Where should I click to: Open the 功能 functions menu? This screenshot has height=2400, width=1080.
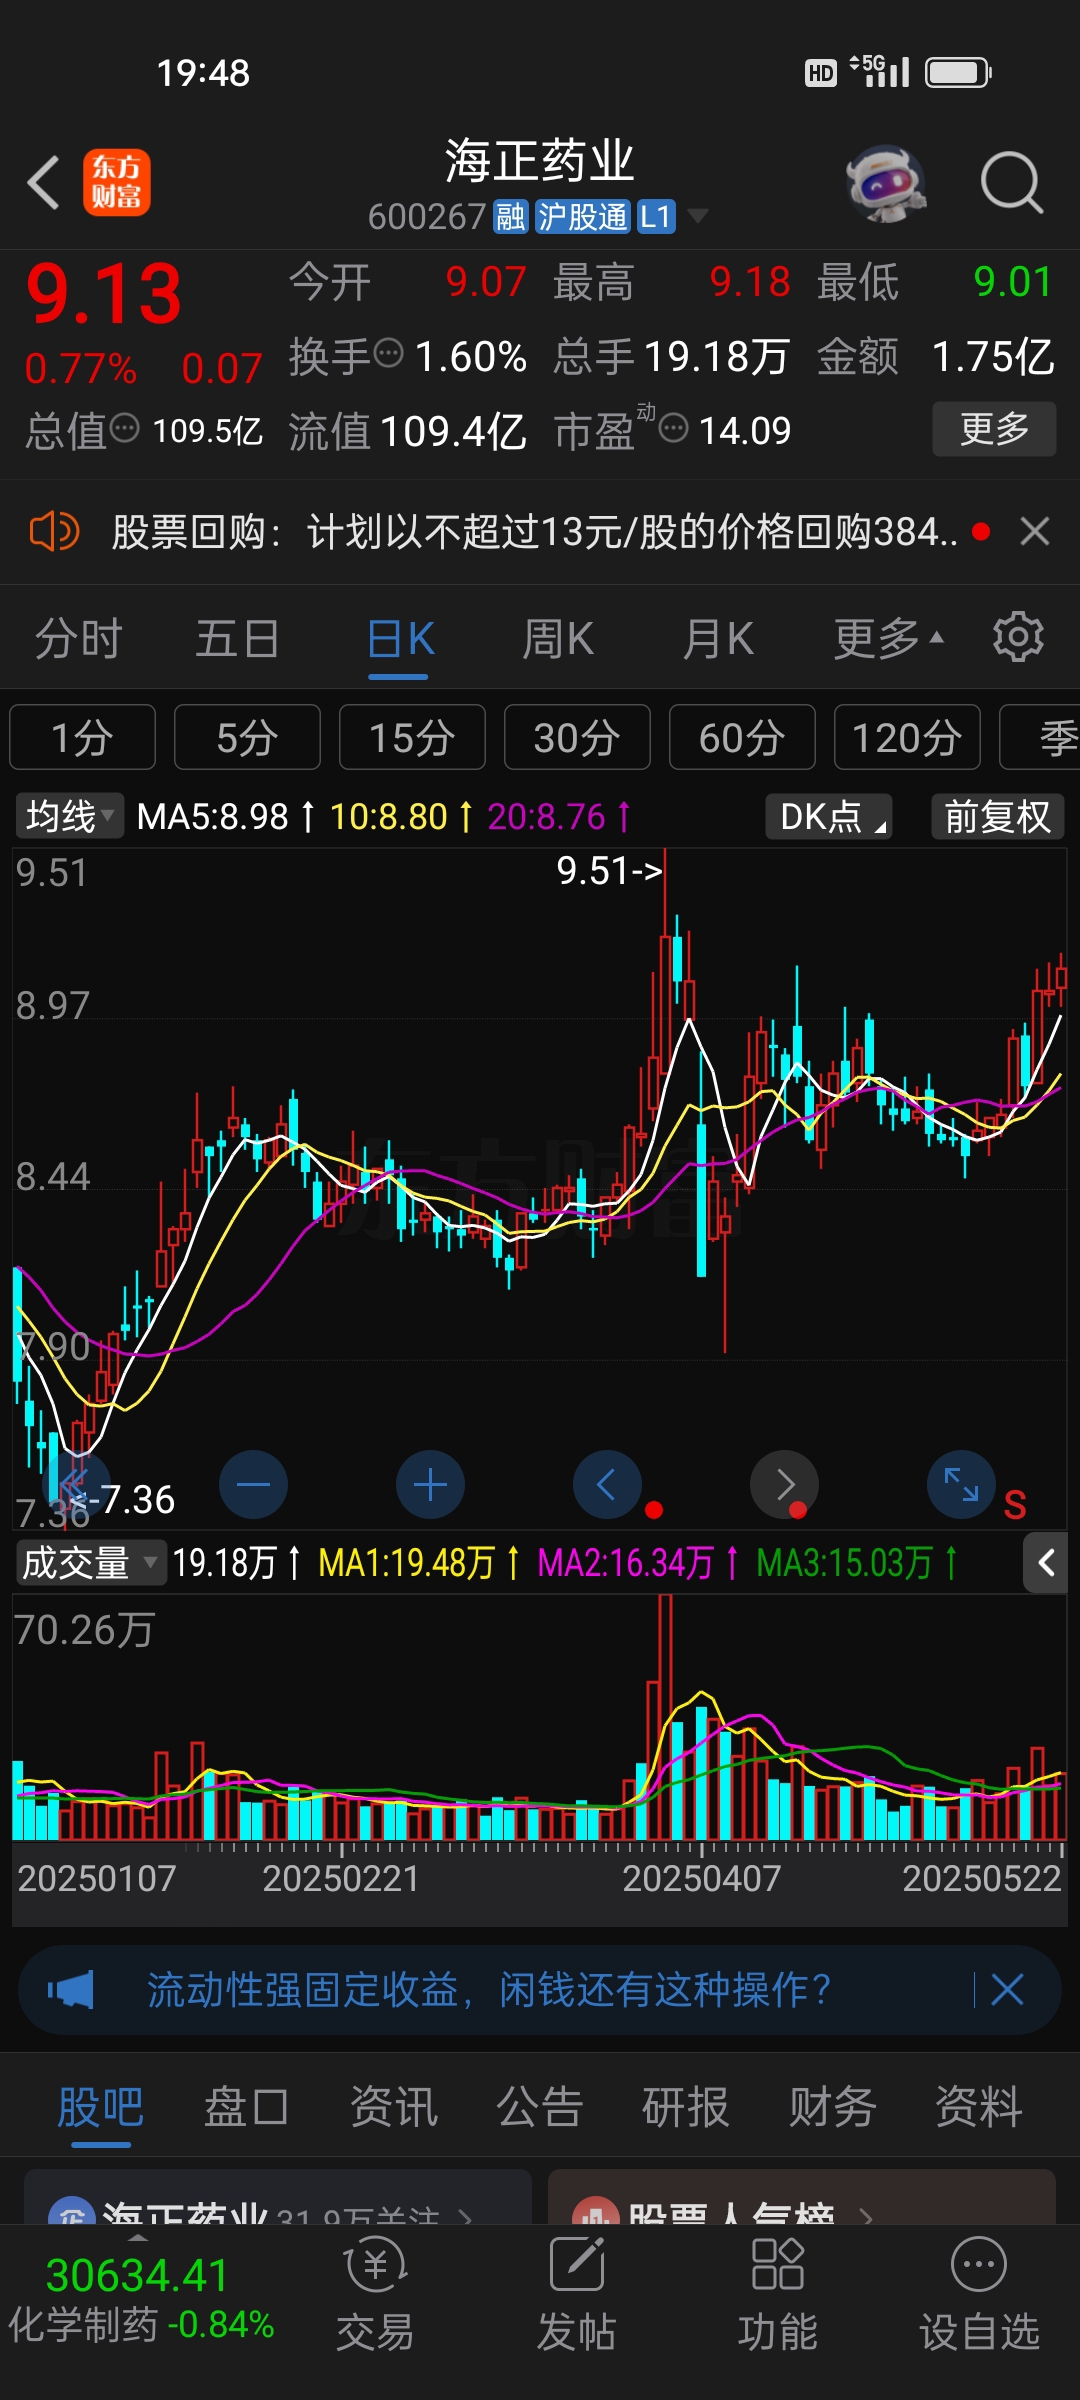[778, 2295]
